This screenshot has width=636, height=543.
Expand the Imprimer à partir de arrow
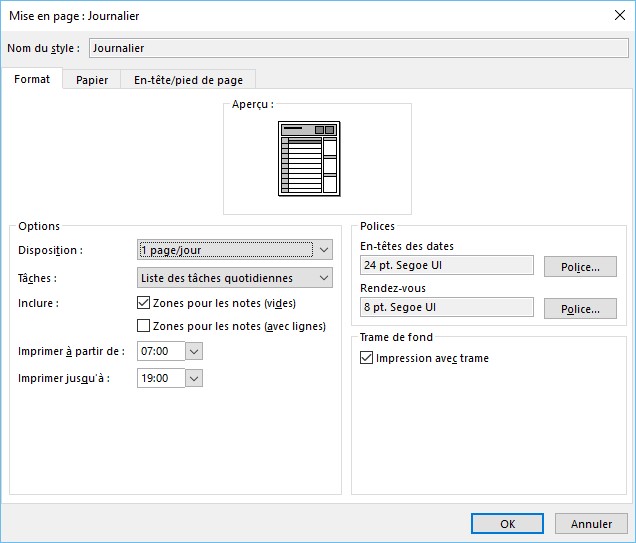194,351
